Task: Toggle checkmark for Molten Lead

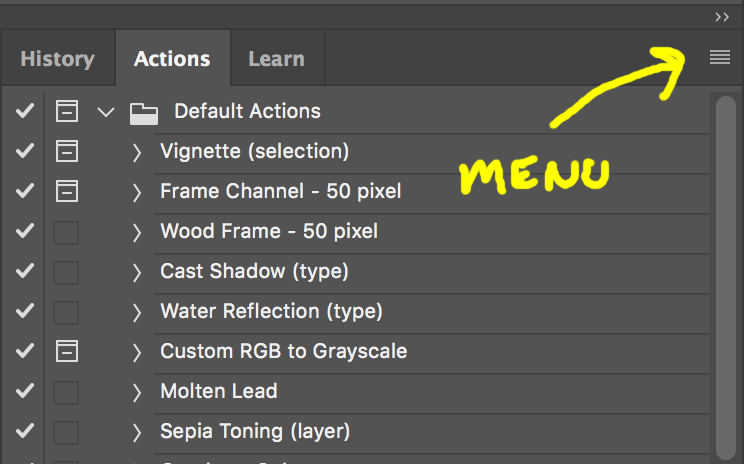Action: (x=25, y=391)
